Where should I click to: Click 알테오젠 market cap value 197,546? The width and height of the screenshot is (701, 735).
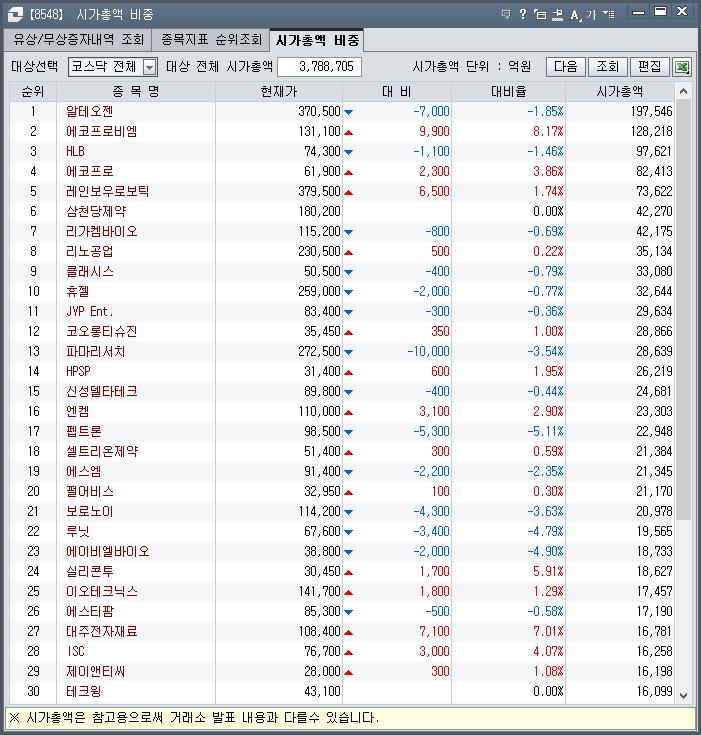pos(651,112)
